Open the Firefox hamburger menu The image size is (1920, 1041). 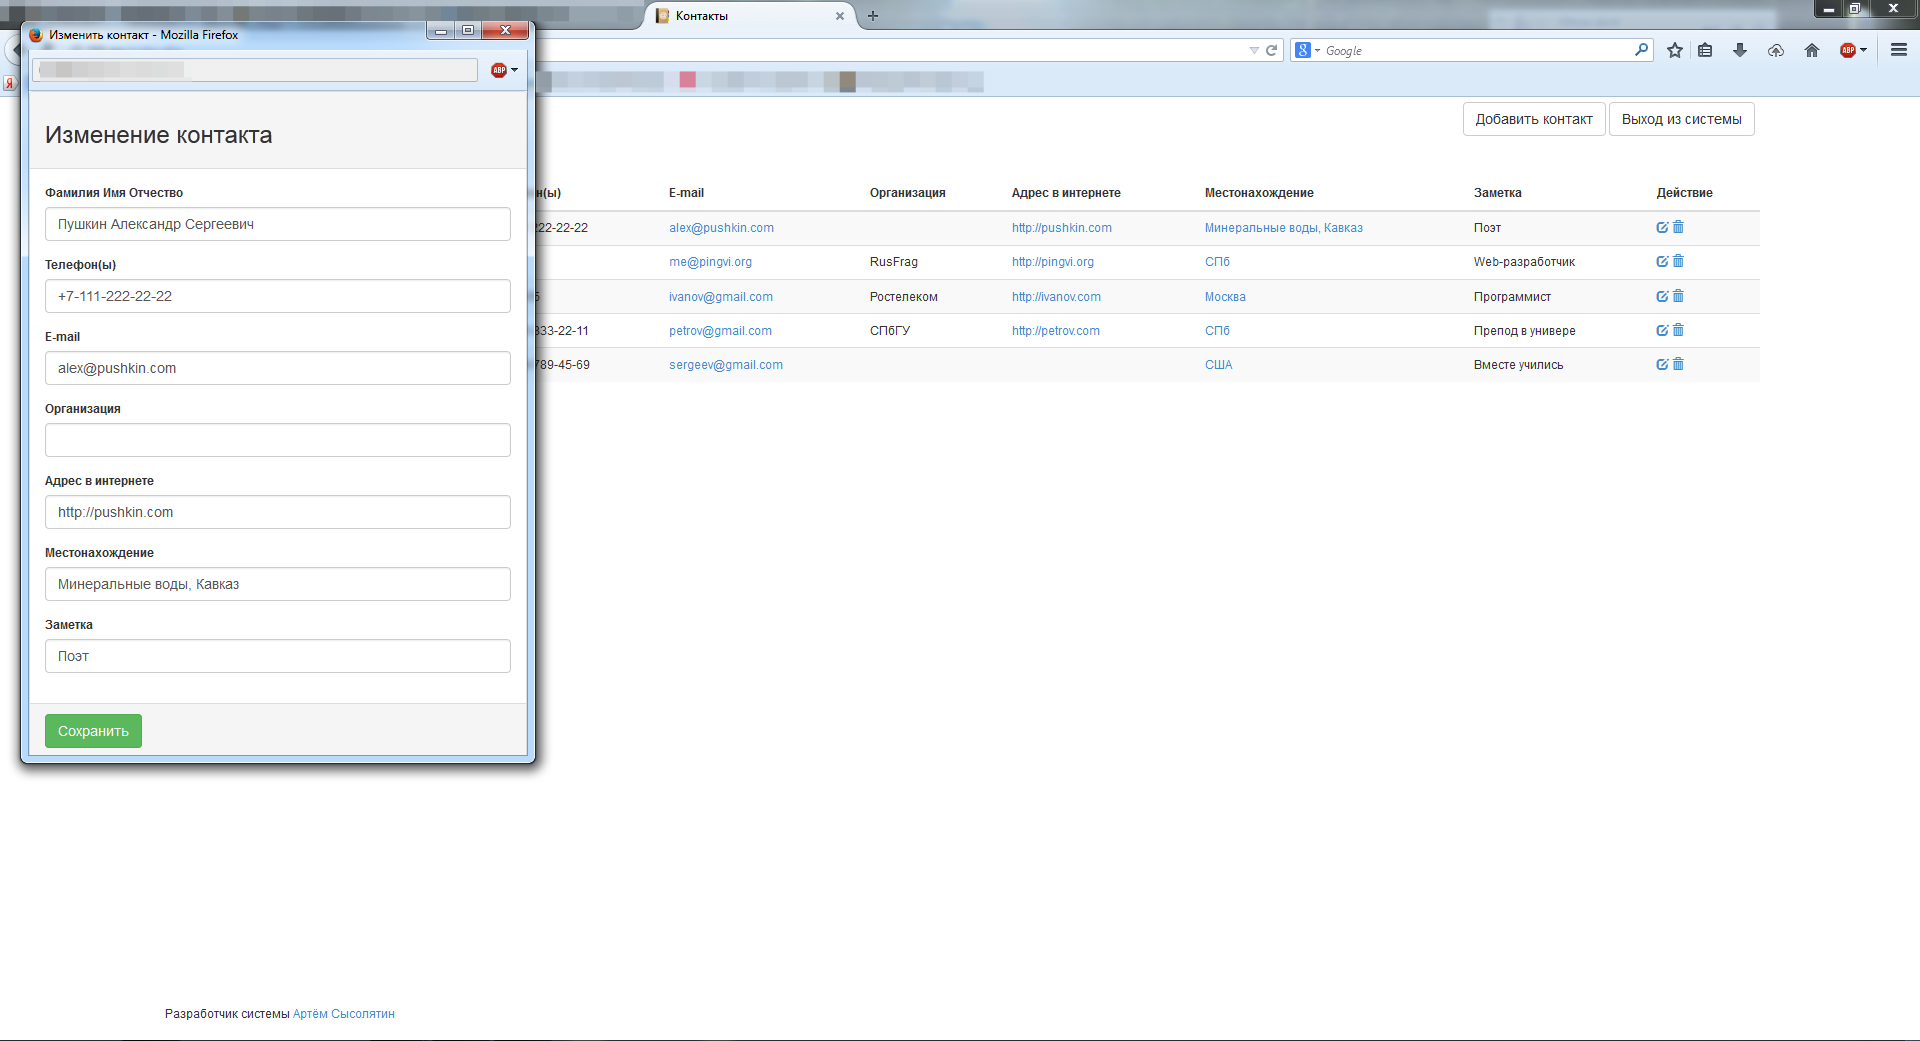click(1899, 50)
